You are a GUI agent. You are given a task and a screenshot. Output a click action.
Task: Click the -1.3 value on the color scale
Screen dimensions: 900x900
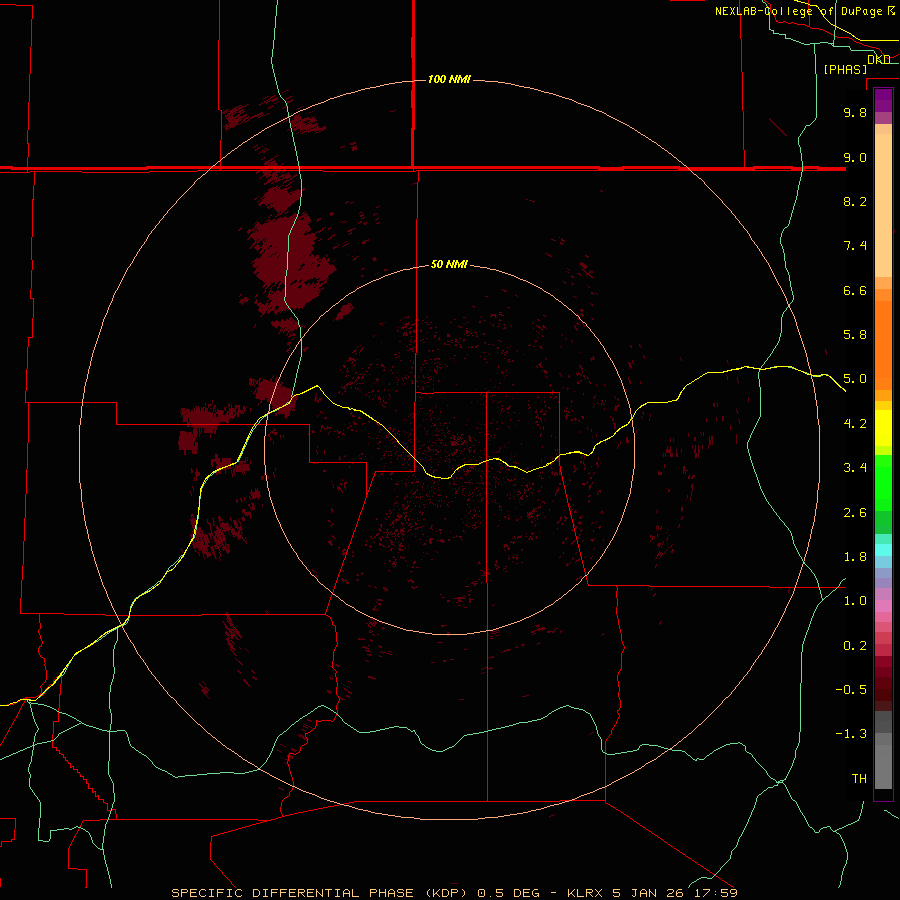click(x=851, y=734)
